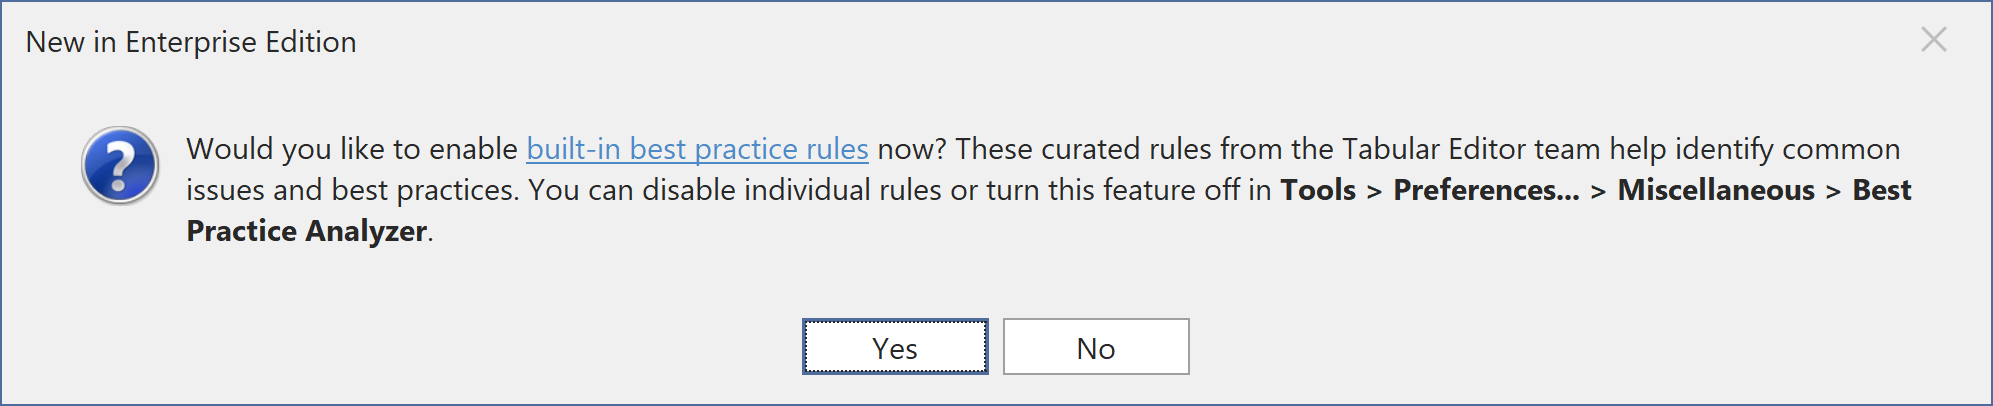This screenshot has height=406, width=1993.
Task: Close the New in Enterprise Edition dialog
Action: [x=1934, y=40]
